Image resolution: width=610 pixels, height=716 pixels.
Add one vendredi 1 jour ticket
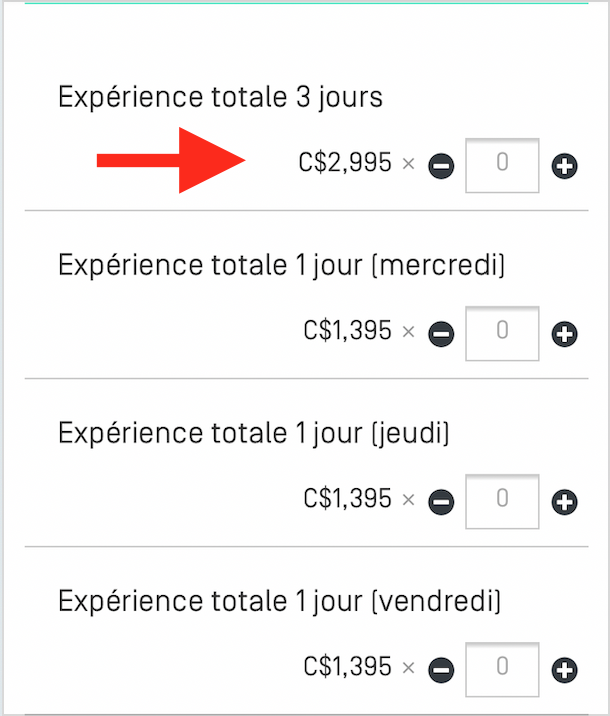[564, 670]
